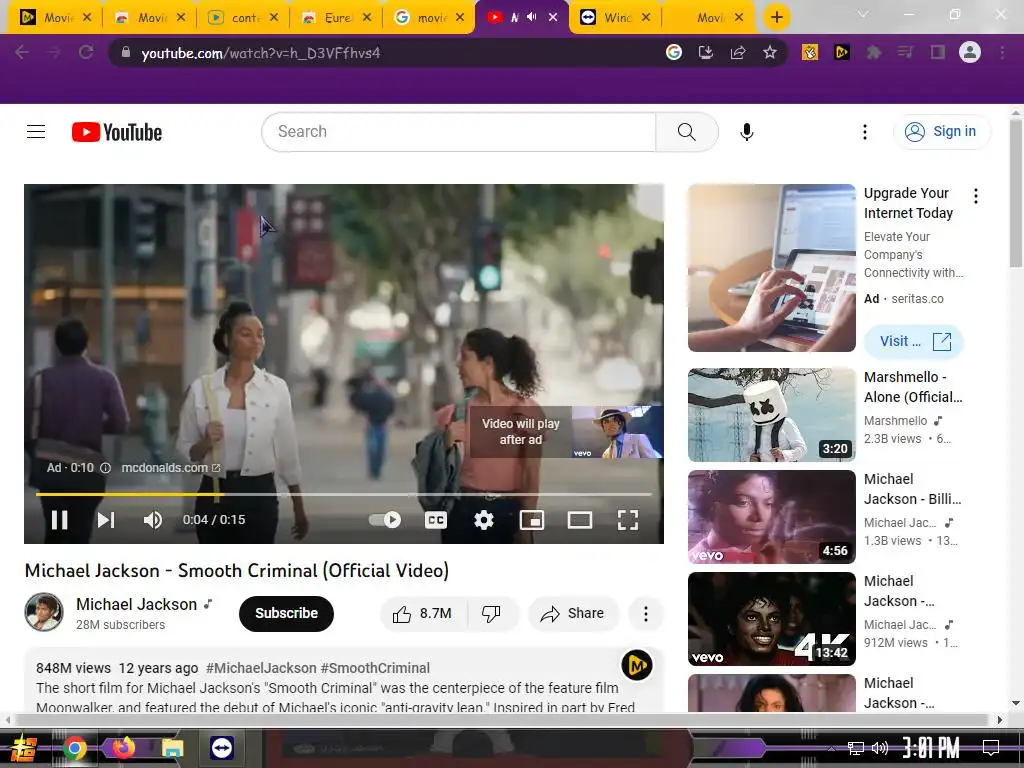Viewport: 1024px width, 768px height.
Task: Open the 13:42 Michael Jackson 4K video thumbnail
Action: [x=771, y=618]
